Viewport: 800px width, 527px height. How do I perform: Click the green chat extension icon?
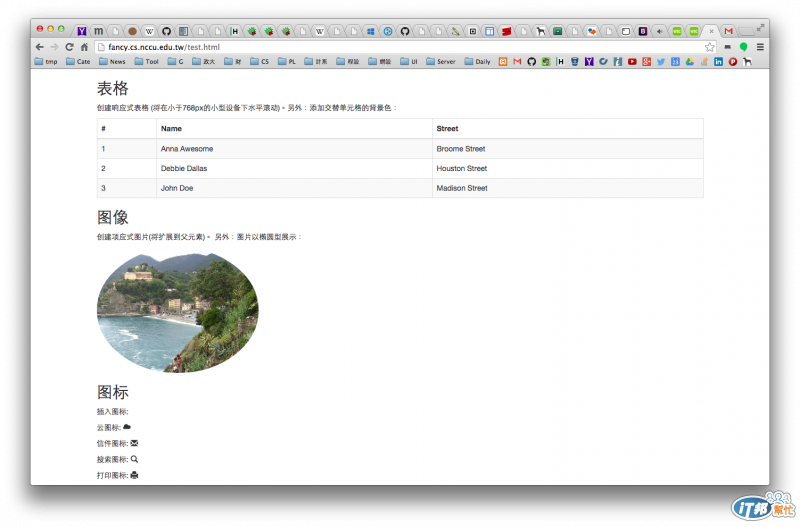coord(743,47)
